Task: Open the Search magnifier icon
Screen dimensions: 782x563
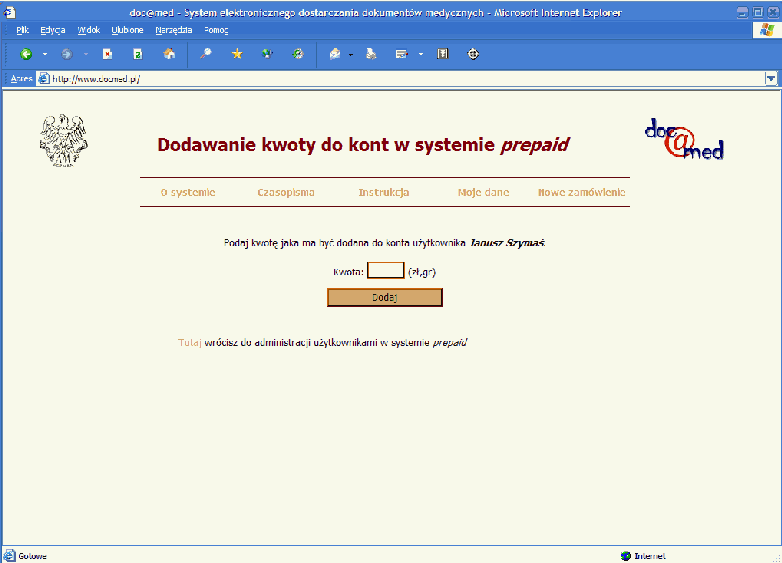Action: [206, 54]
